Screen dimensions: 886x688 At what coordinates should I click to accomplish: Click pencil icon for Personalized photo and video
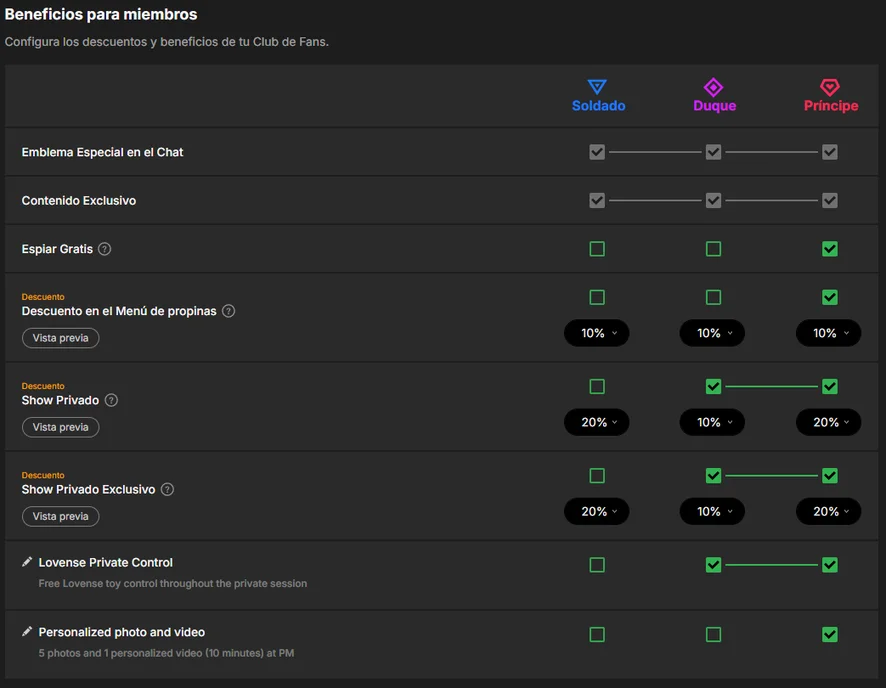[x=27, y=632]
